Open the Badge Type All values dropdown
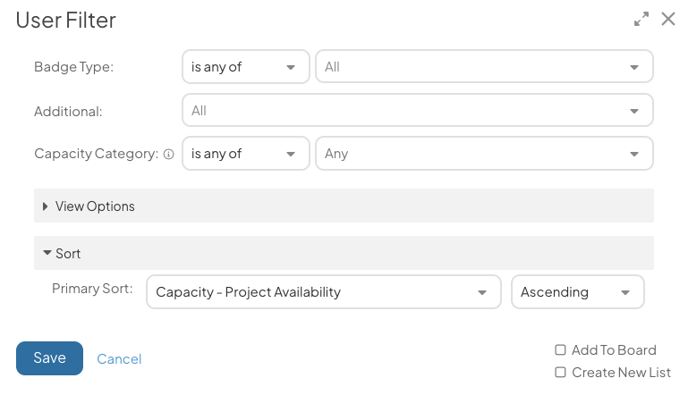 484,67
